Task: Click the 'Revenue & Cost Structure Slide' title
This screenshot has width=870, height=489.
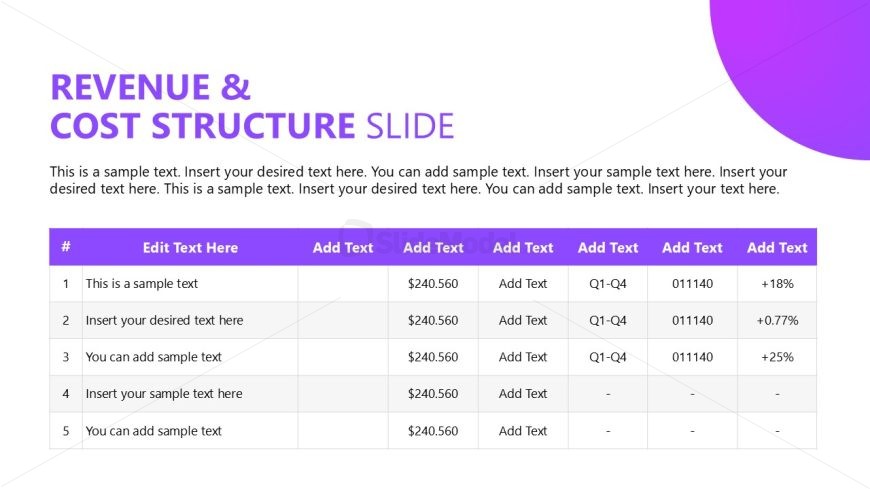Action: coord(251,106)
